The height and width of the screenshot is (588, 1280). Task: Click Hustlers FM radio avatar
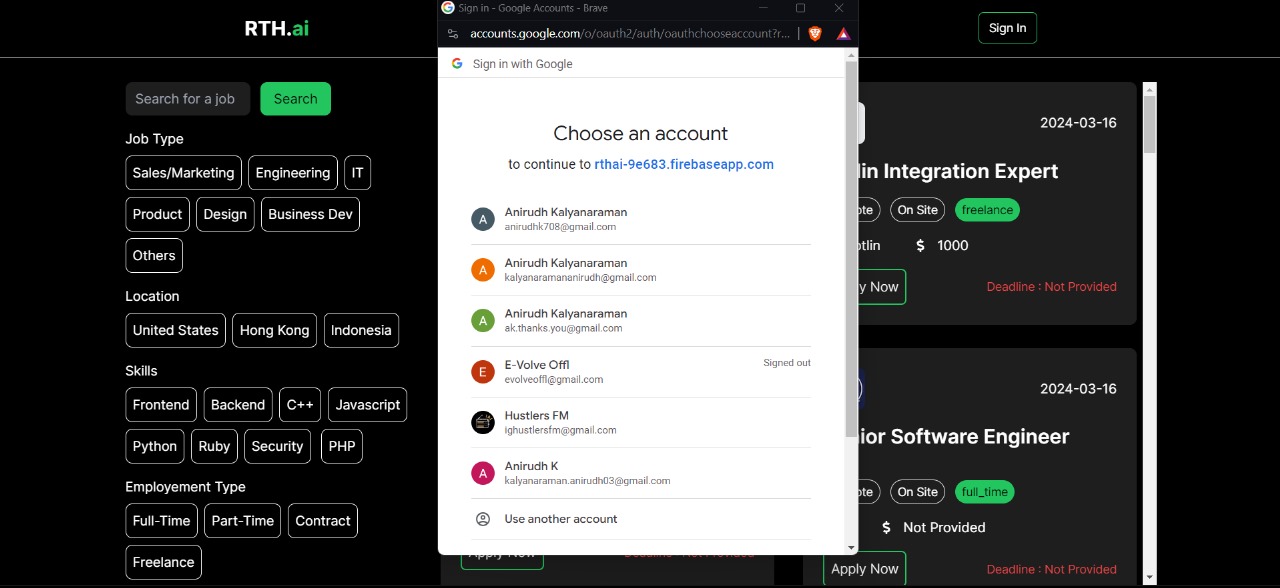[x=483, y=422]
